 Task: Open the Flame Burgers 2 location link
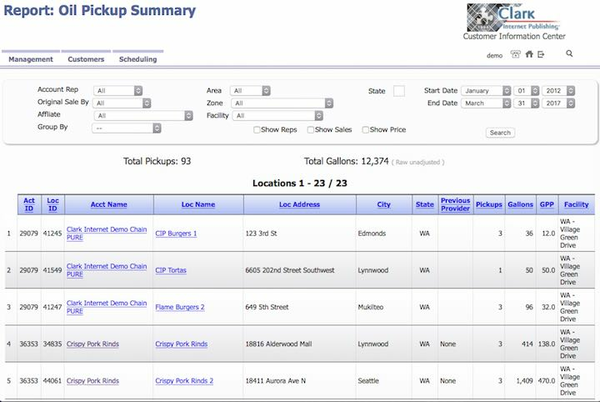180,307
